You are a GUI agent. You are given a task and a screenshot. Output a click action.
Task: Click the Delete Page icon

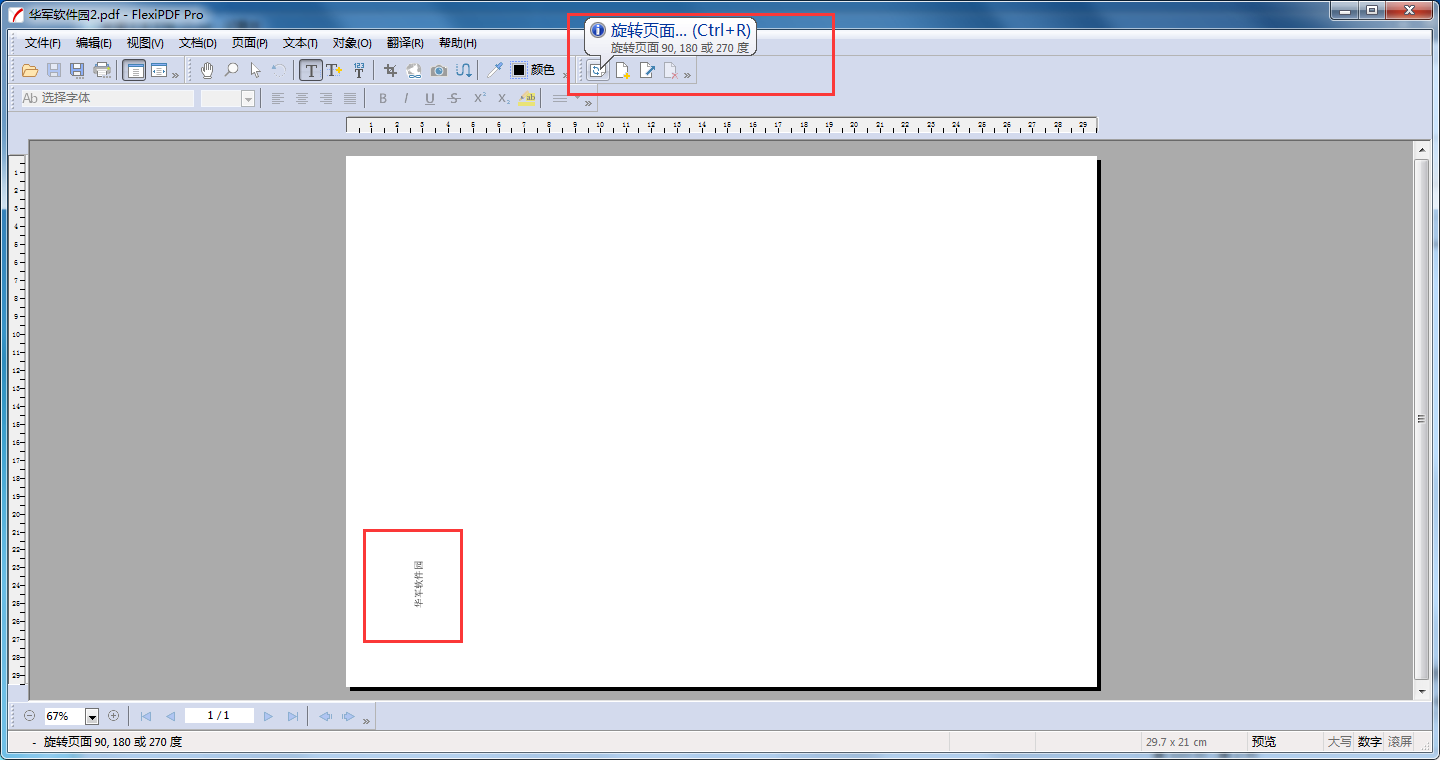click(671, 70)
